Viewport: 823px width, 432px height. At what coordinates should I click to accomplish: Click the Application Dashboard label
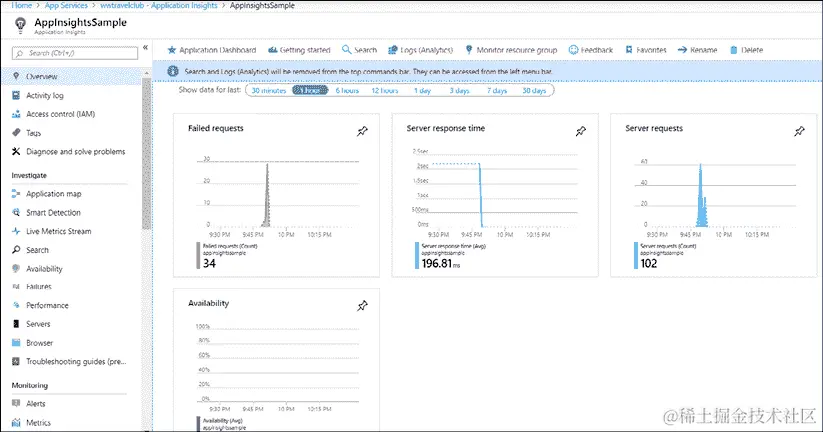(x=218, y=50)
